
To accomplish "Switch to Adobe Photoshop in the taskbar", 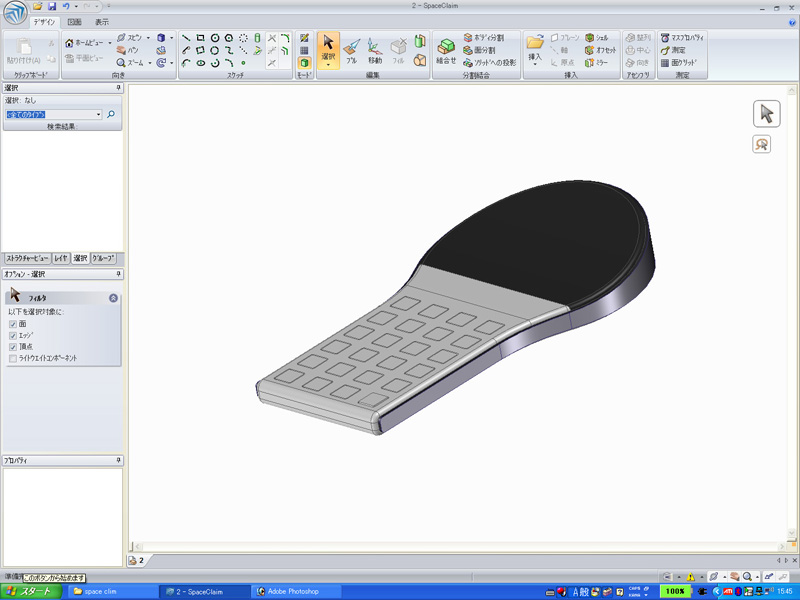I will point(290,591).
